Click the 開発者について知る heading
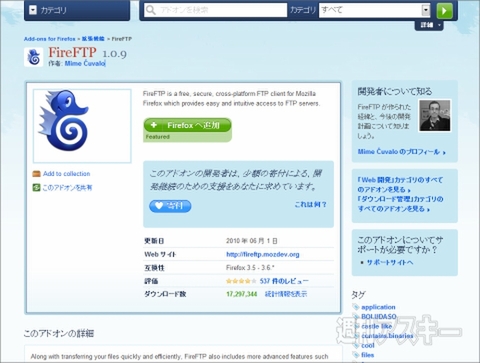 tap(395, 91)
